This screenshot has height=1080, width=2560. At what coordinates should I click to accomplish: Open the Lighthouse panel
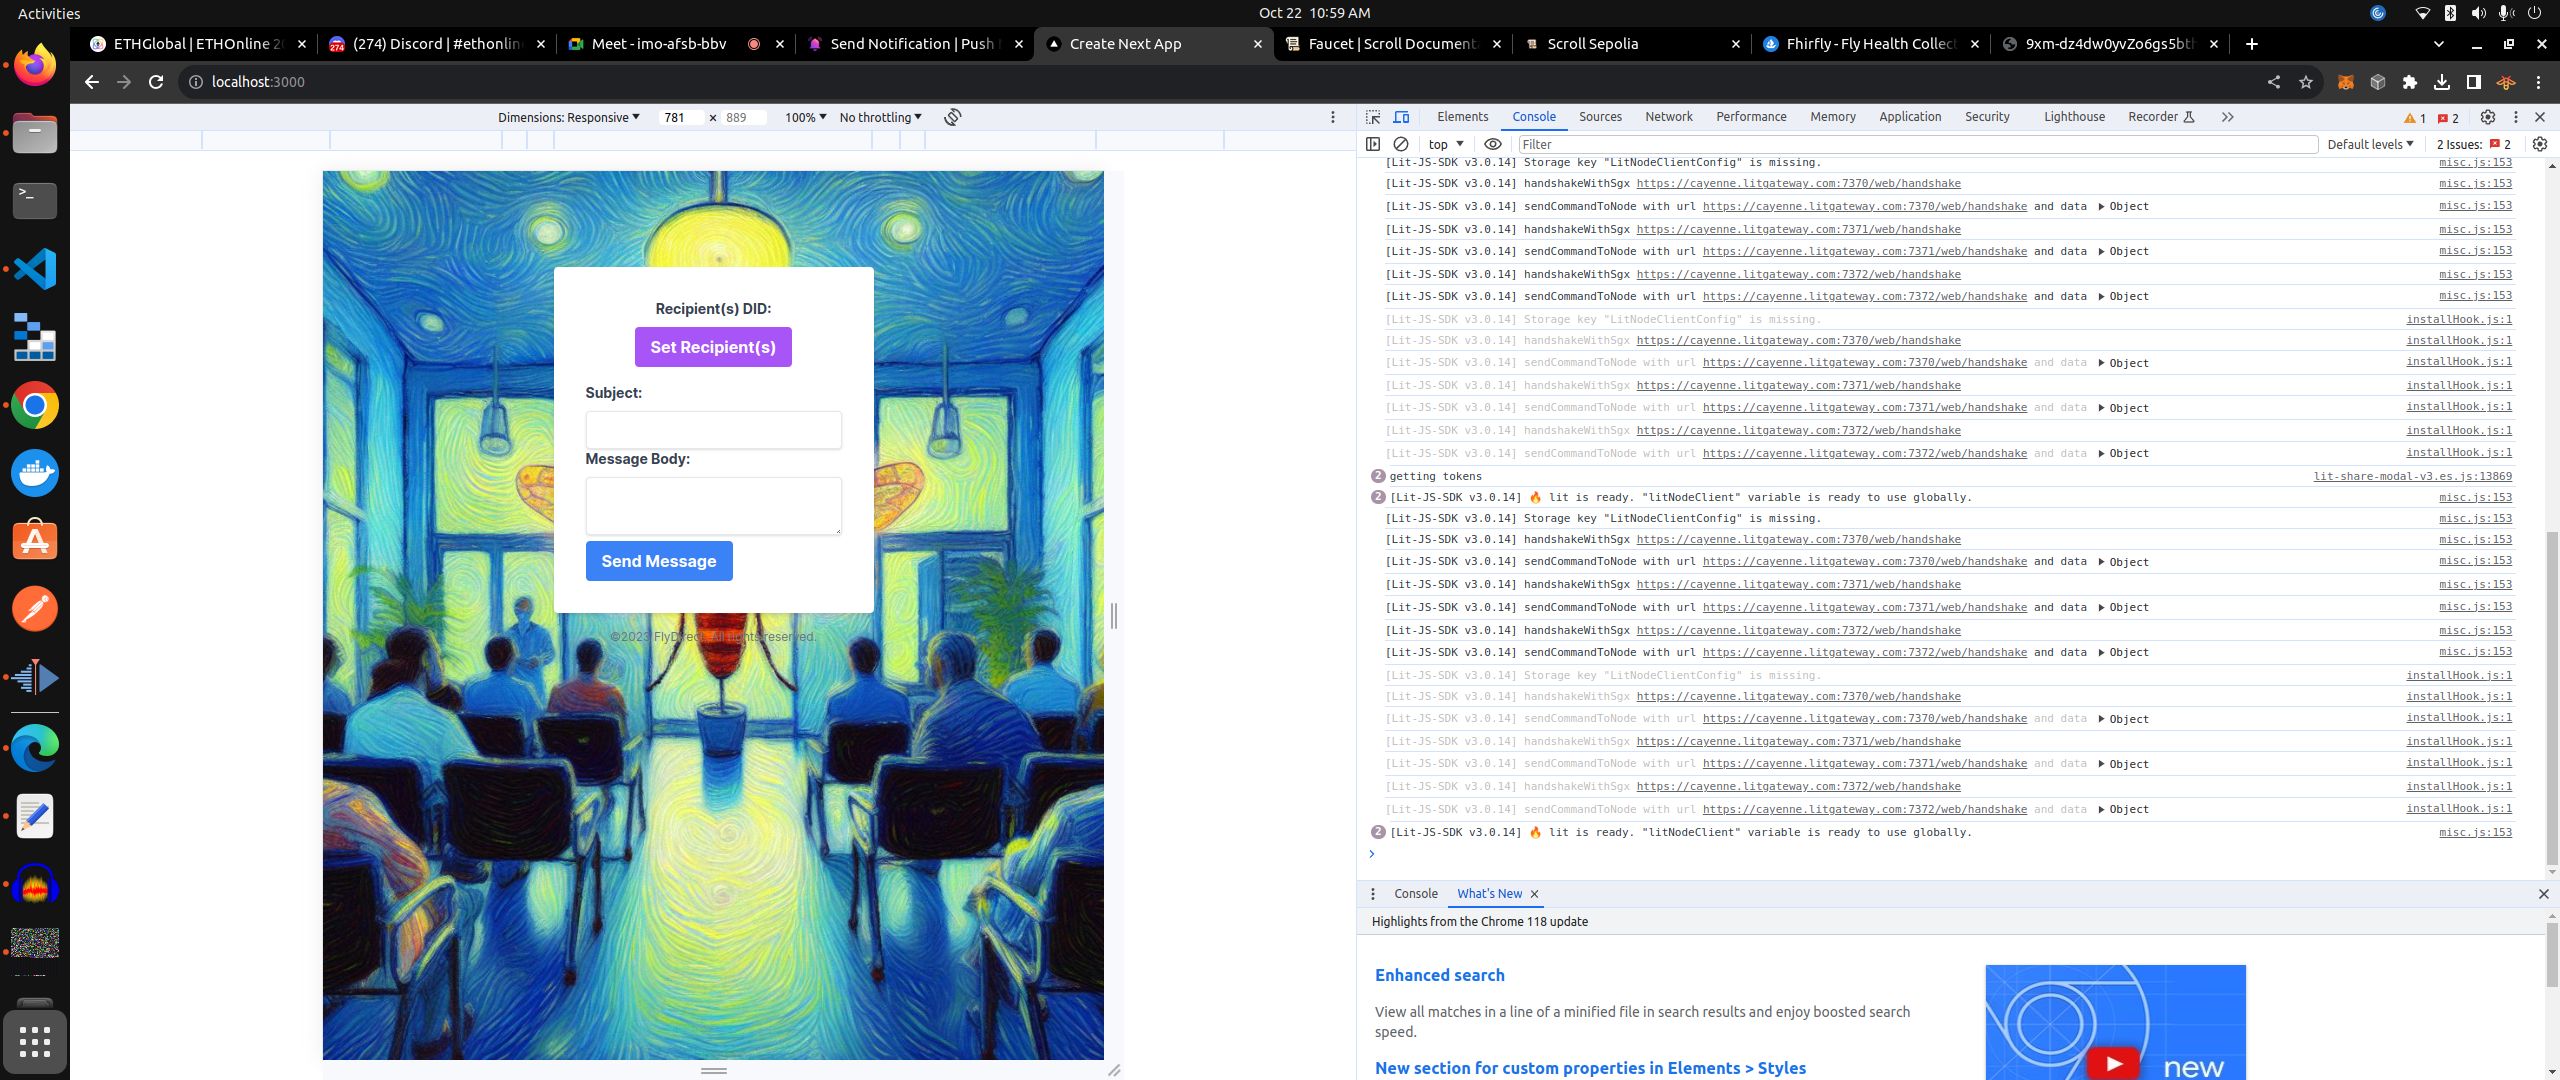pyautogui.click(x=2074, y=117)
